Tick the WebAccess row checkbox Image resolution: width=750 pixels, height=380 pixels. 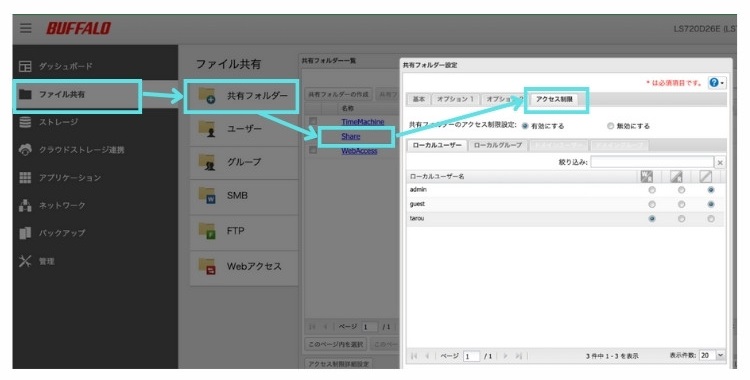tap(313, 150)
